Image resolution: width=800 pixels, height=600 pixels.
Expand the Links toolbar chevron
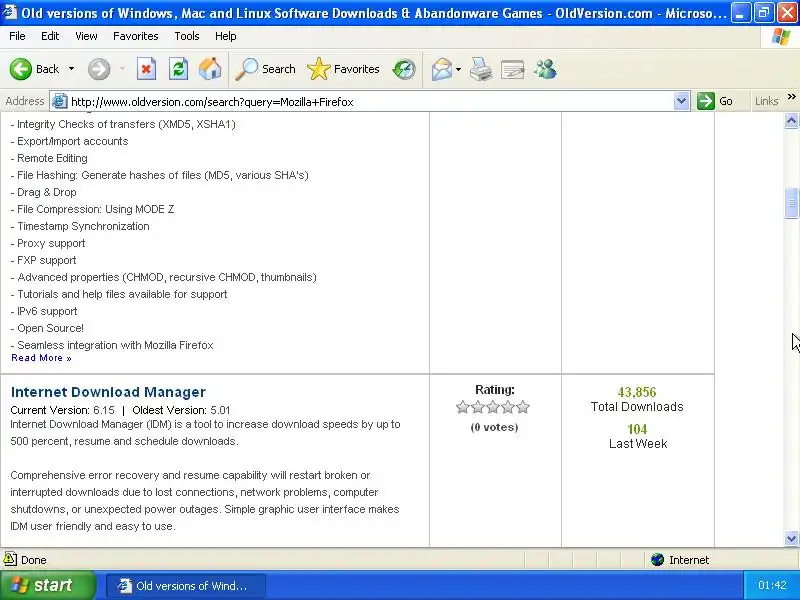[791, 96]
